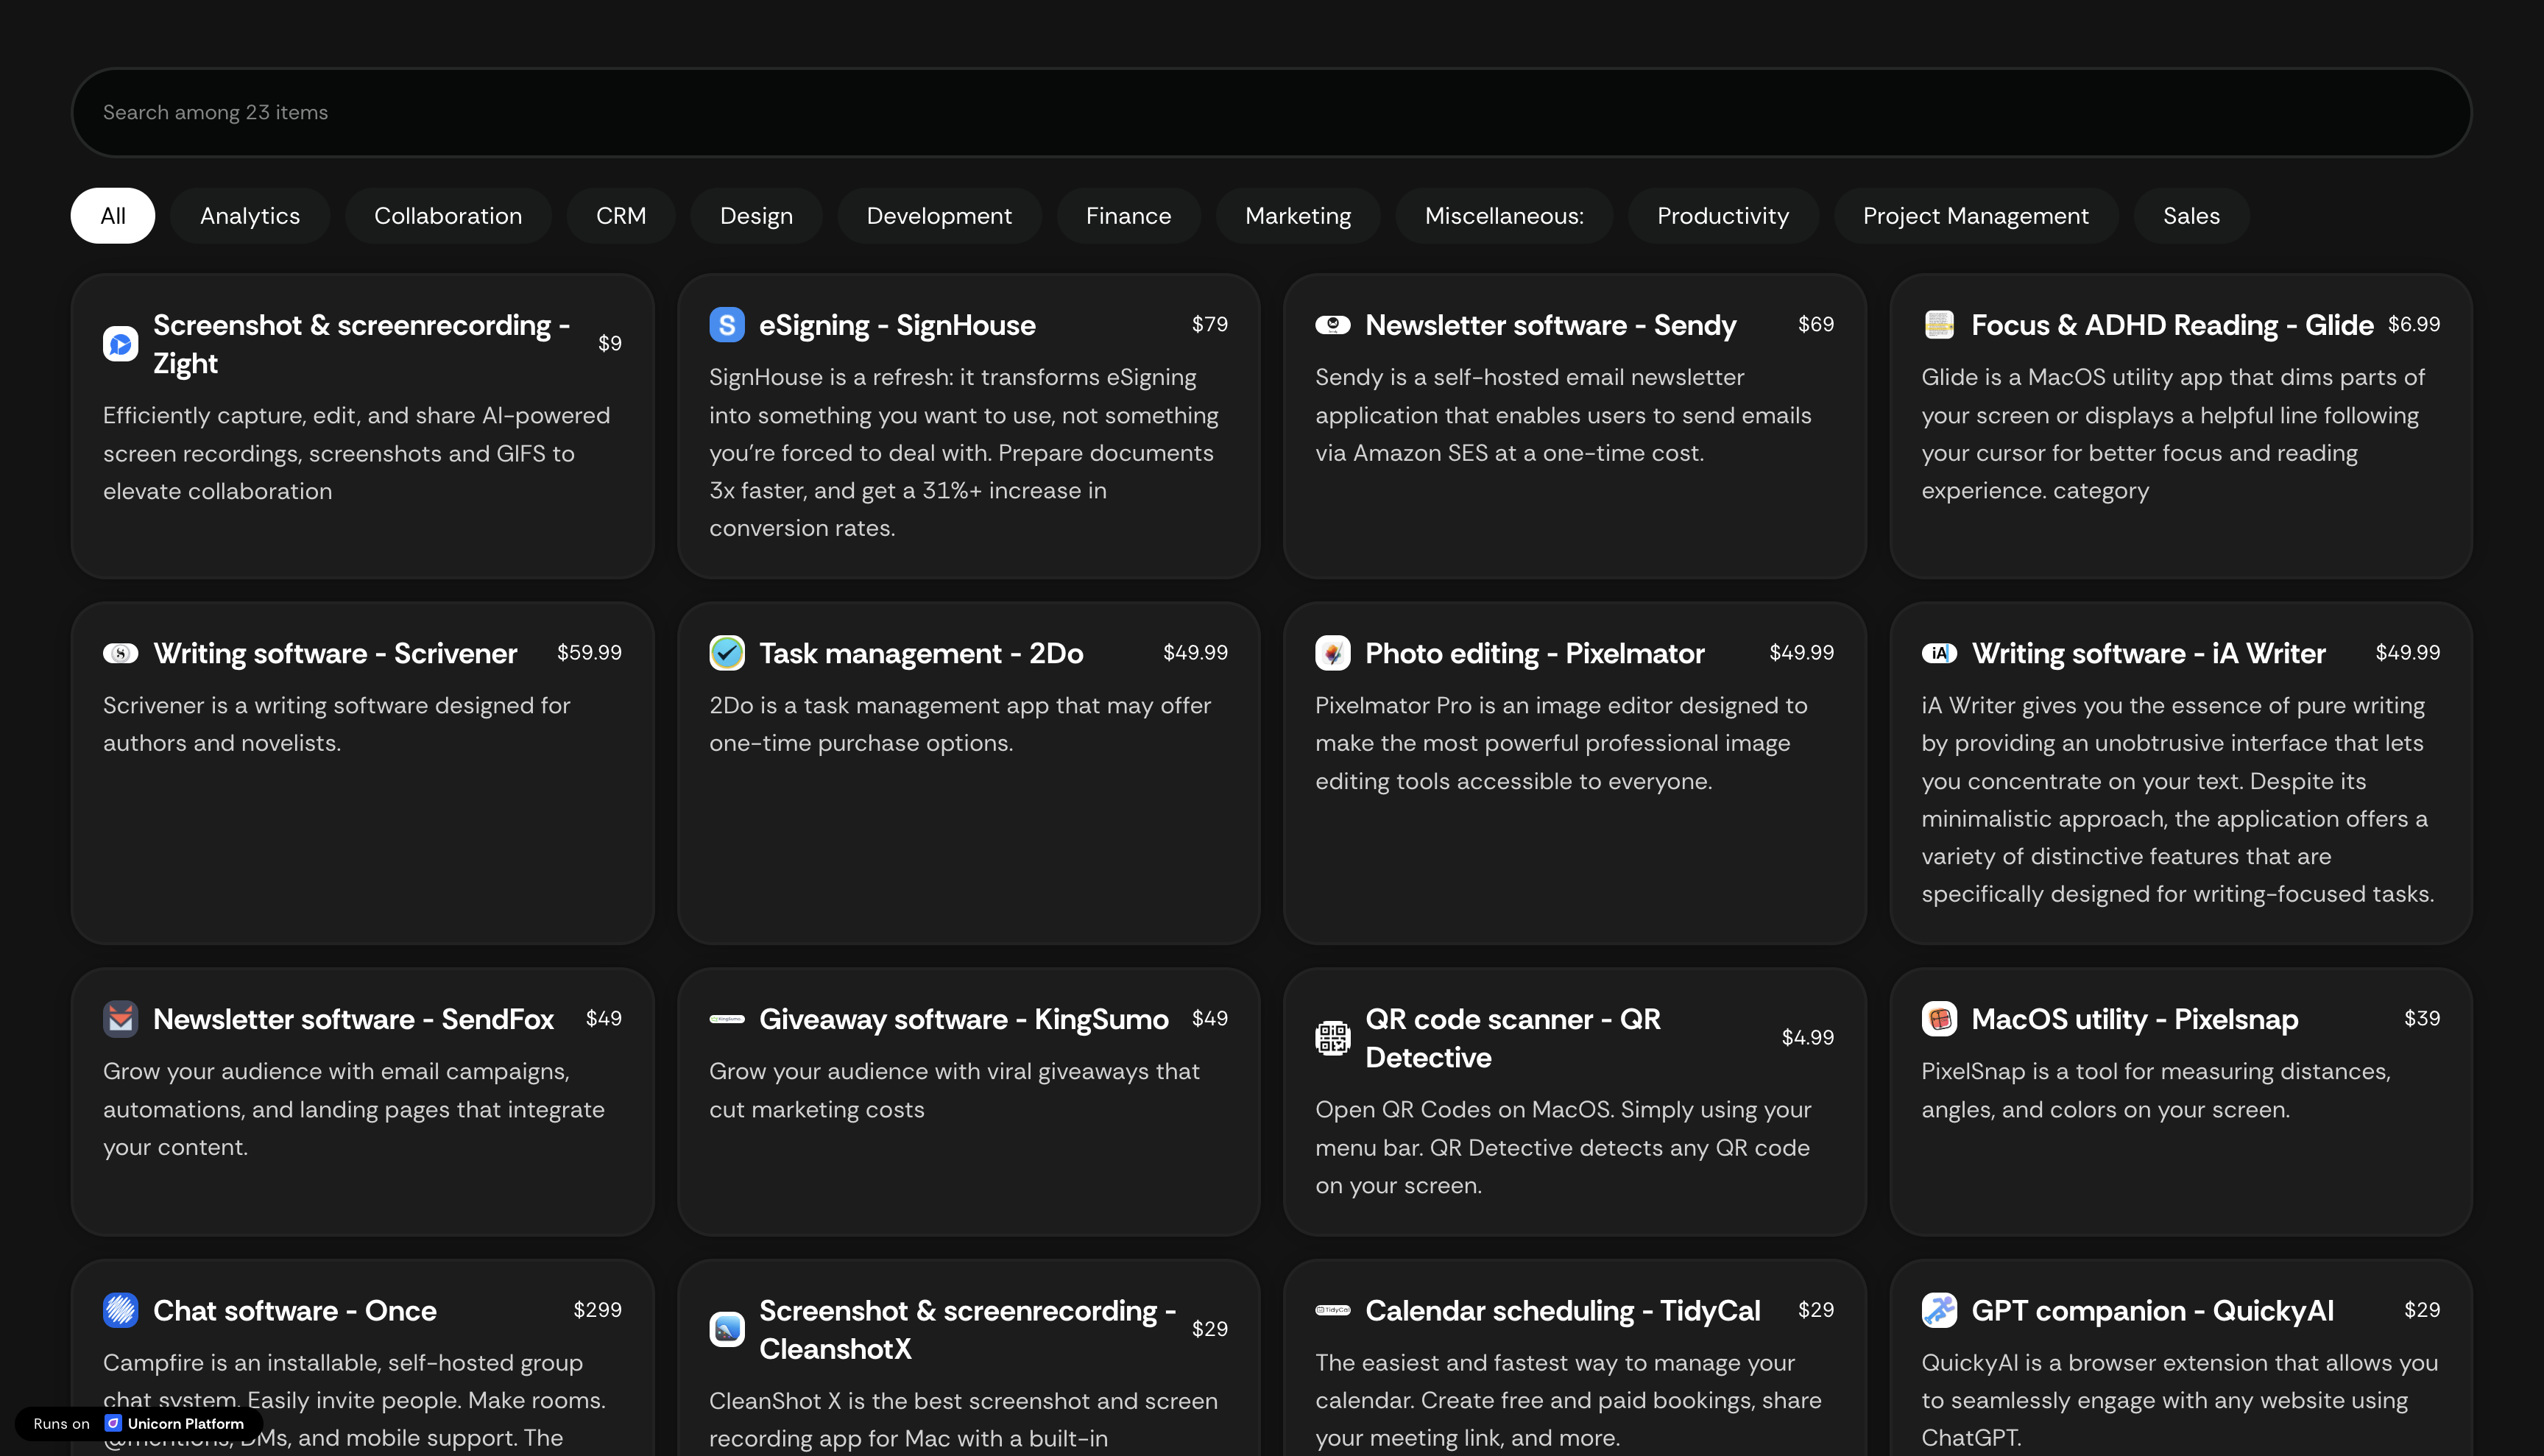This screenshot has height=1456, width=2544.
Task: Click the iA Writer logo icon
Action: [x=1939, y=653]
